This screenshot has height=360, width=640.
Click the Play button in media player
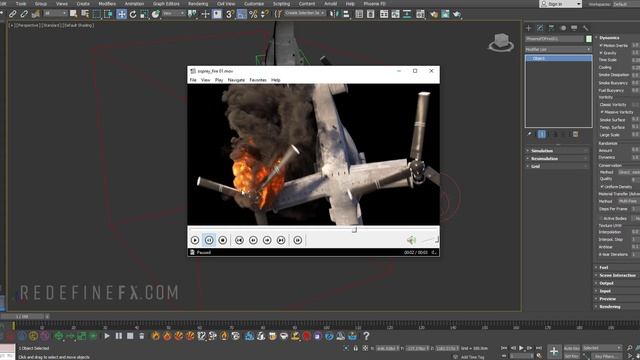(x=195, y=240)
